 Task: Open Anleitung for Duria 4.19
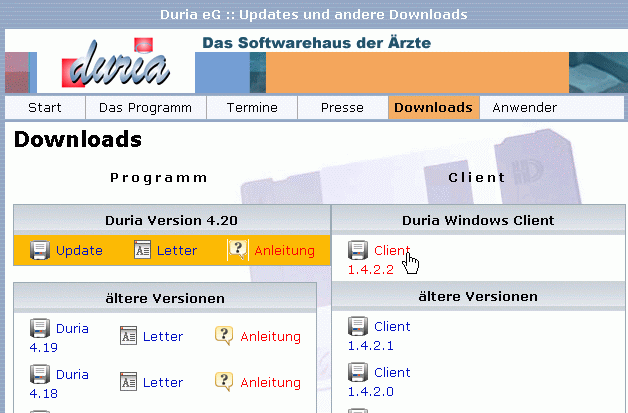(x=270, y=336)
